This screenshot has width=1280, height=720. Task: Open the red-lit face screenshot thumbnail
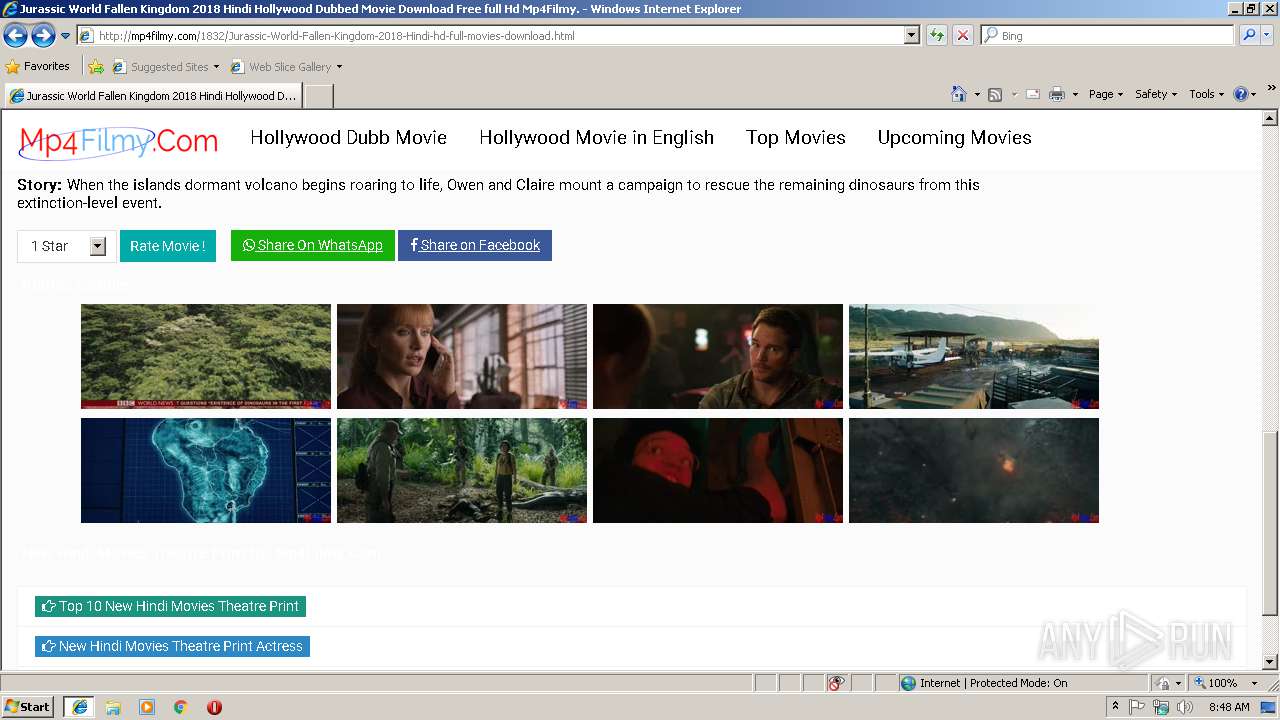pyautogui.click(x=718, y=471)
